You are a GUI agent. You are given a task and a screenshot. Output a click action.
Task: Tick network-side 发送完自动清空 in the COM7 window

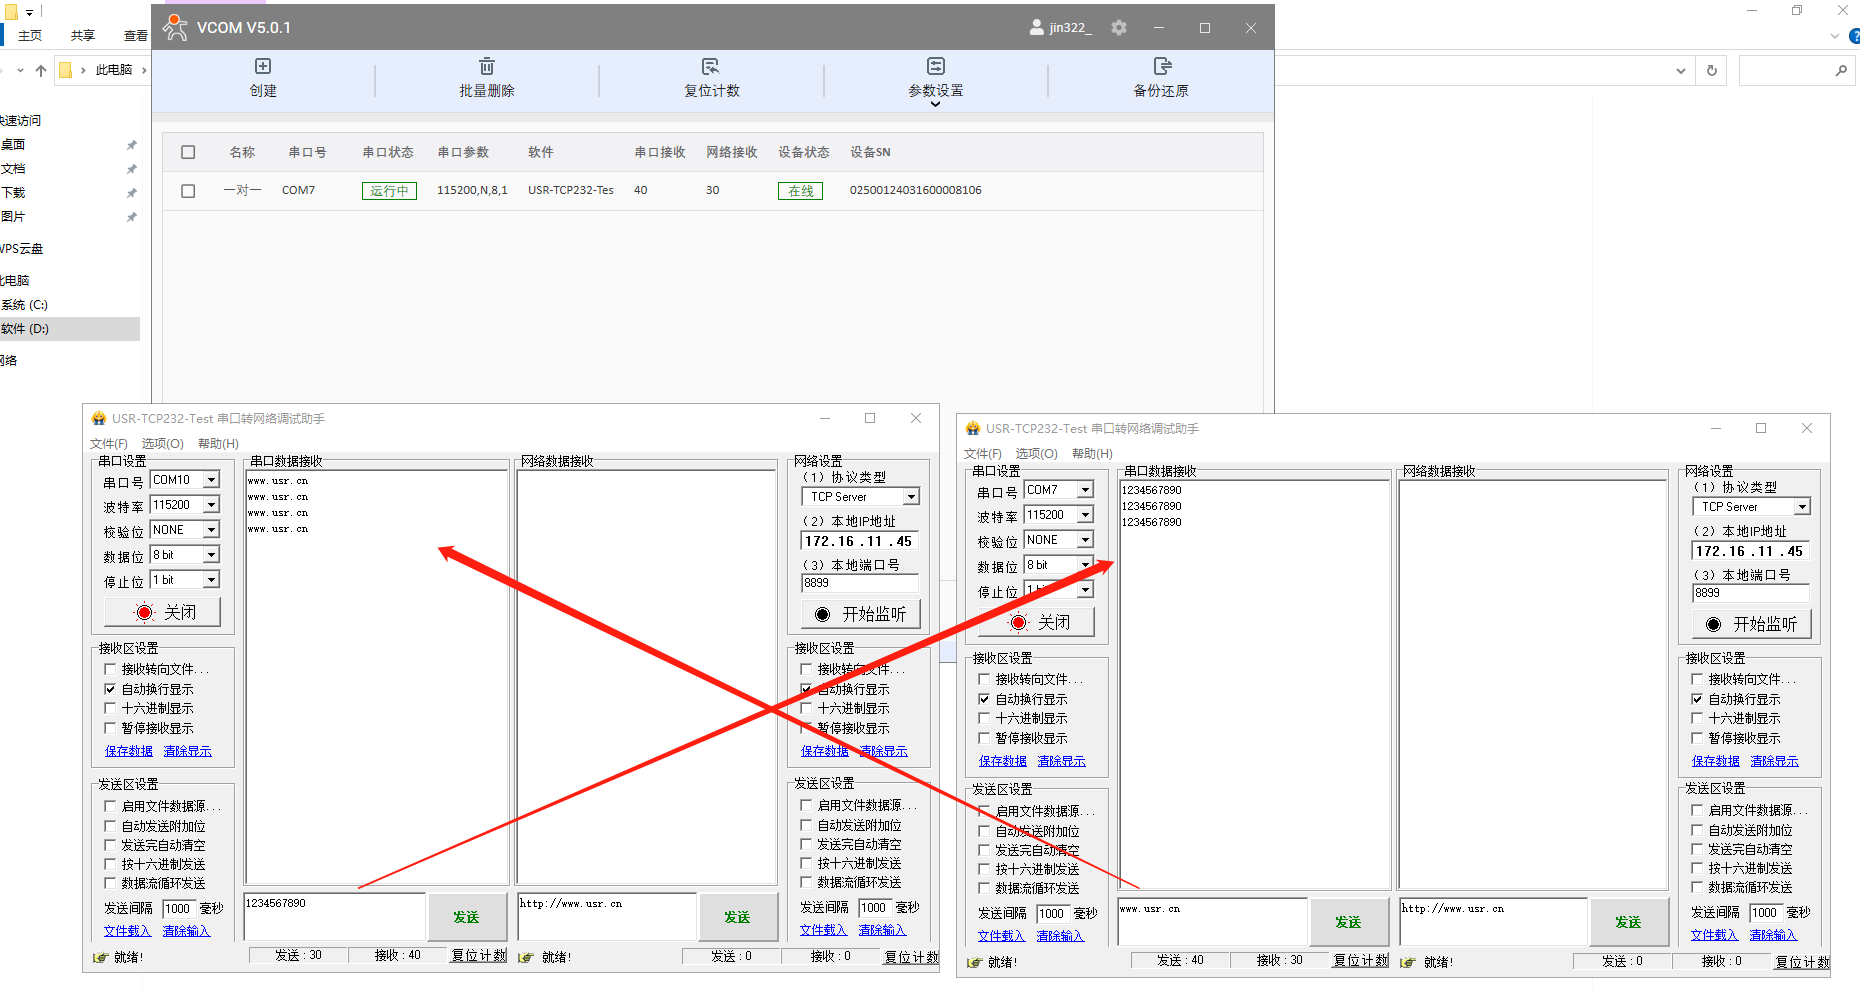tap(1697, 849)
